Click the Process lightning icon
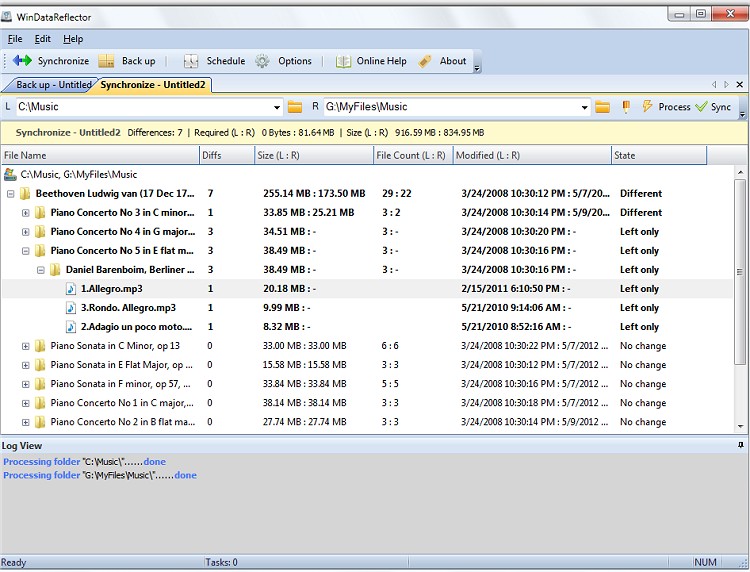The width and height of the screenshot is (750, 572). (647, 106)
